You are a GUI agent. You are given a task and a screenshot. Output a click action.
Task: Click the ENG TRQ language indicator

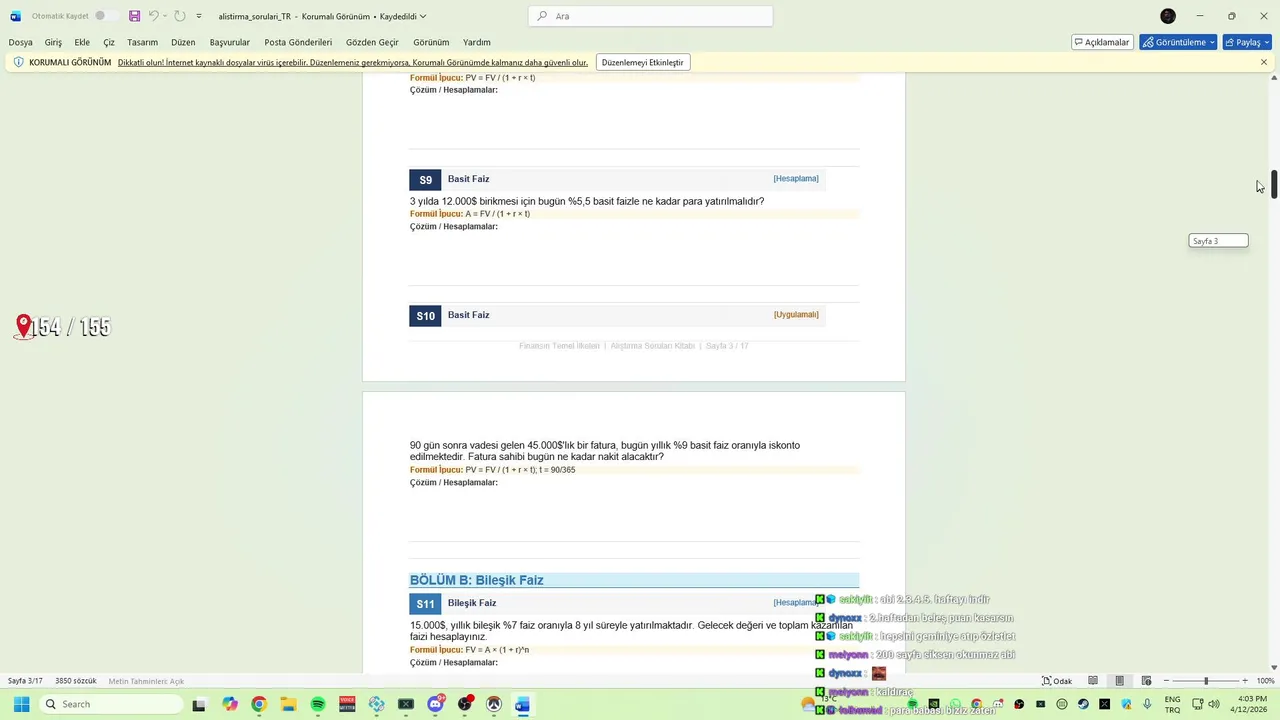pos(1172,704)
